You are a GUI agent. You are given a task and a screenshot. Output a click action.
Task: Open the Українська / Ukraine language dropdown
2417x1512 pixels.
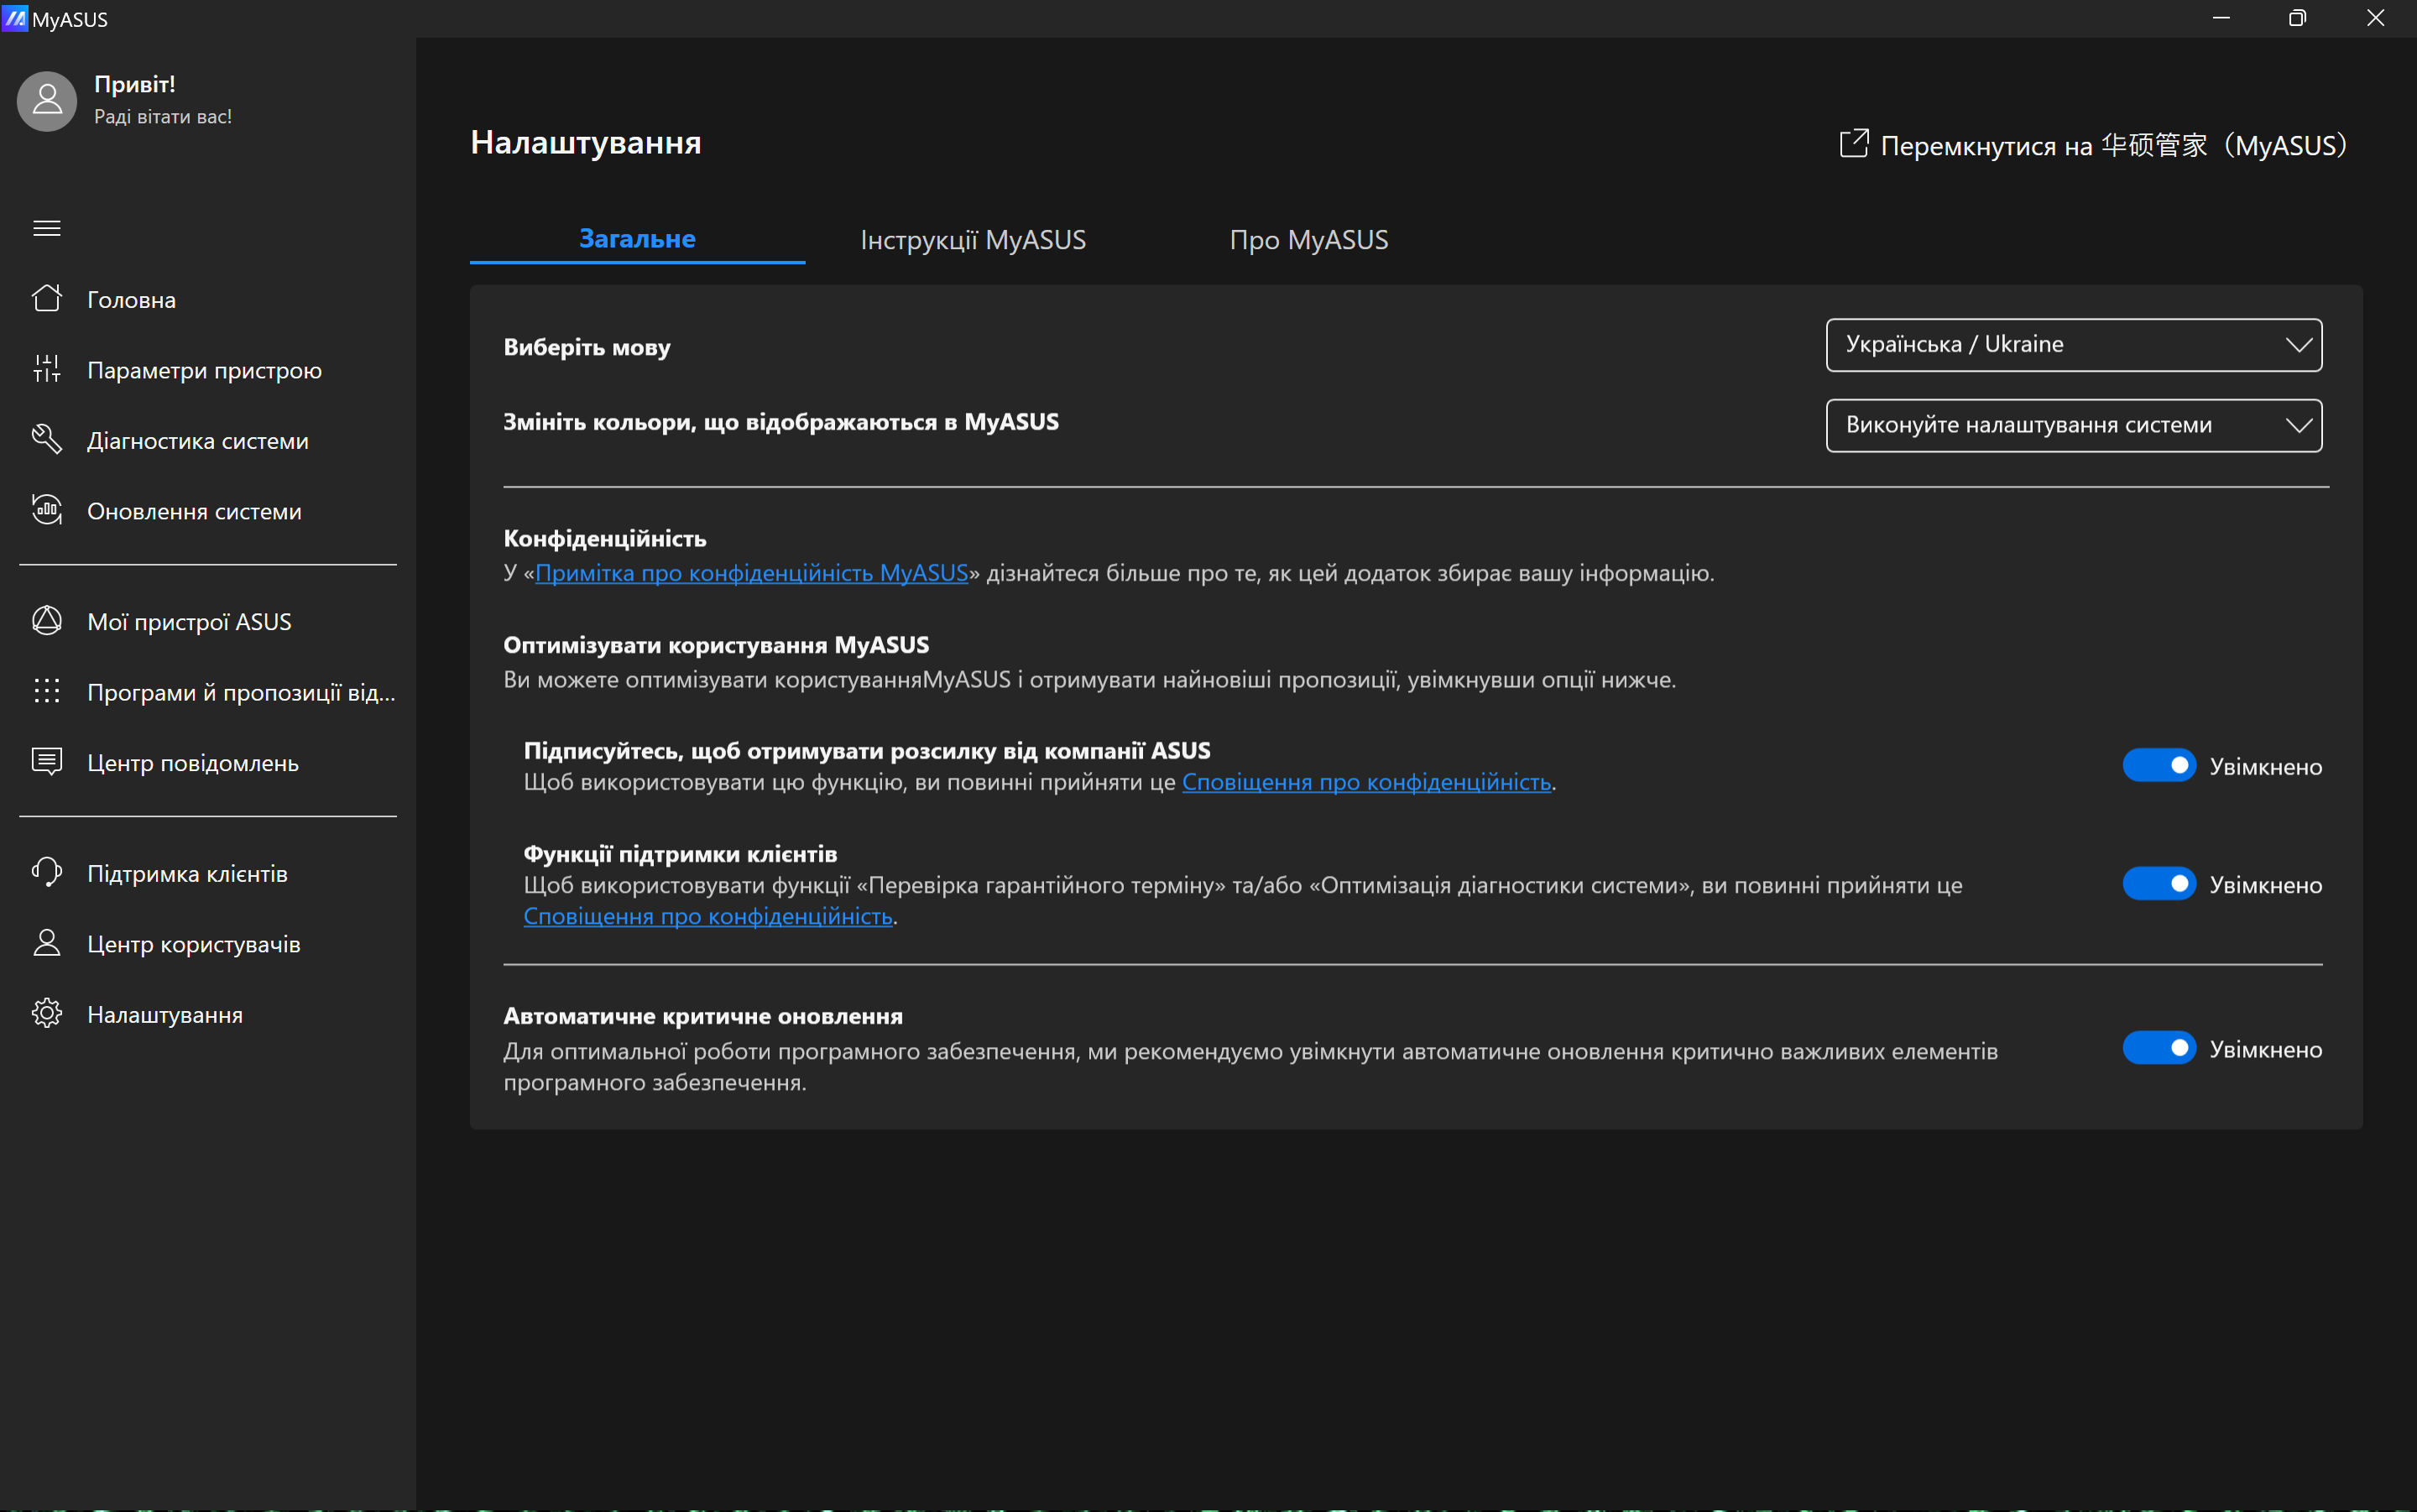2073,345
